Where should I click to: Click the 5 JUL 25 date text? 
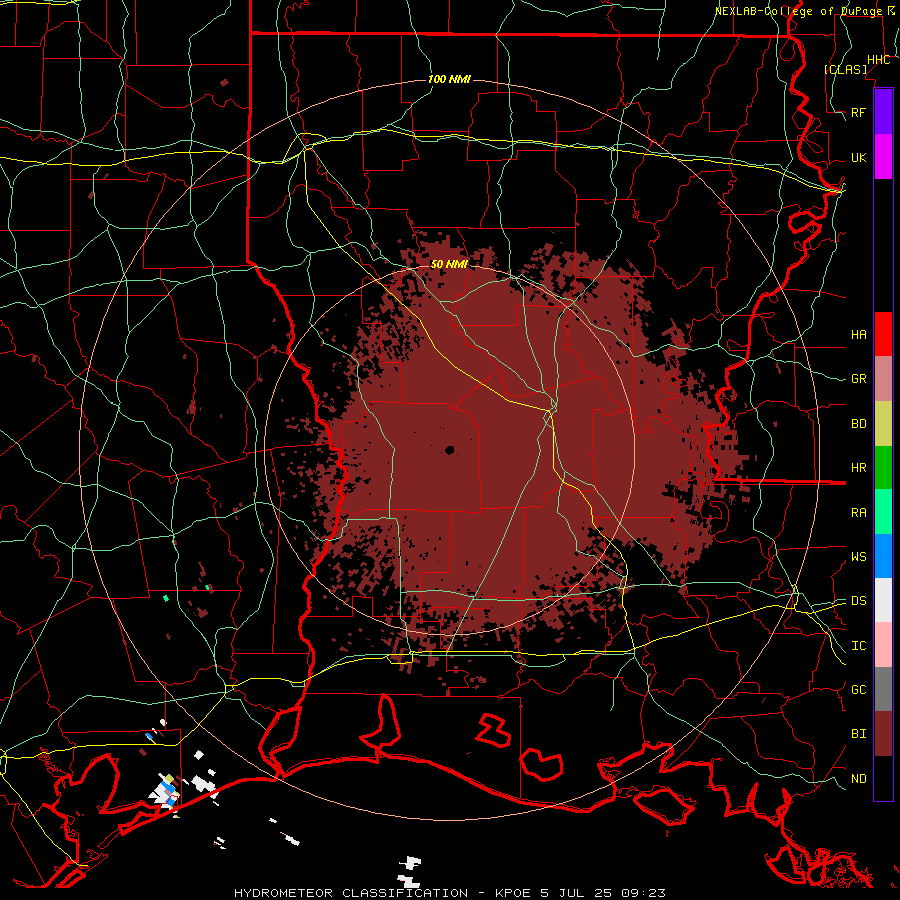(x=574, y=893)
